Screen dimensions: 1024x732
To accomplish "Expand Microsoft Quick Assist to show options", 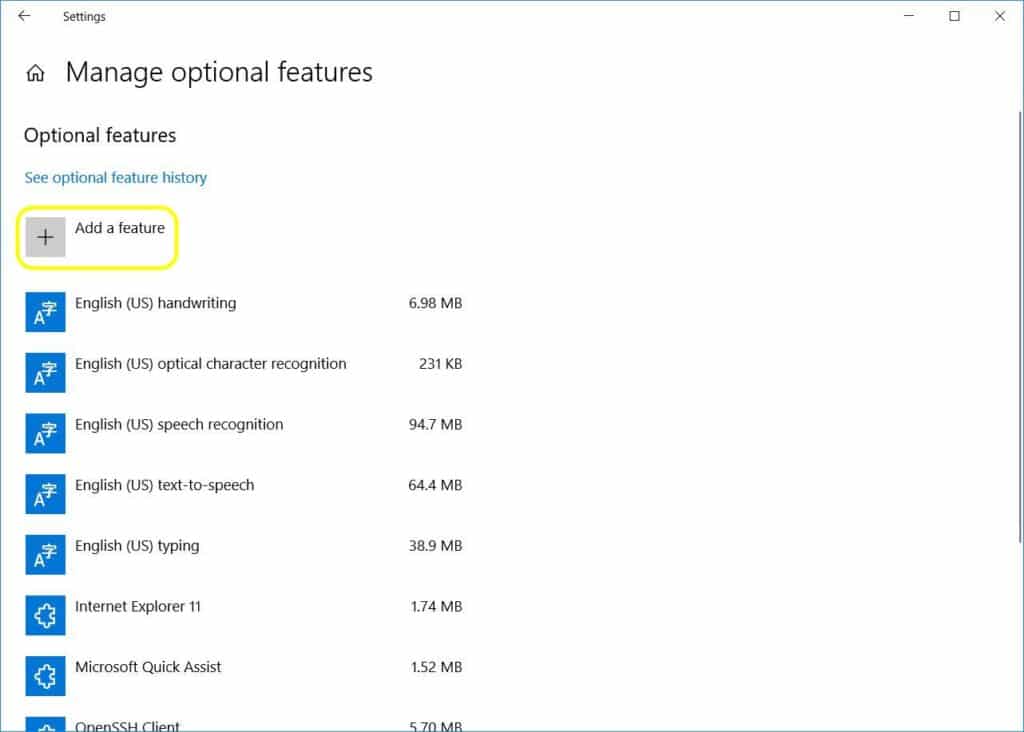I will point(148,667).
